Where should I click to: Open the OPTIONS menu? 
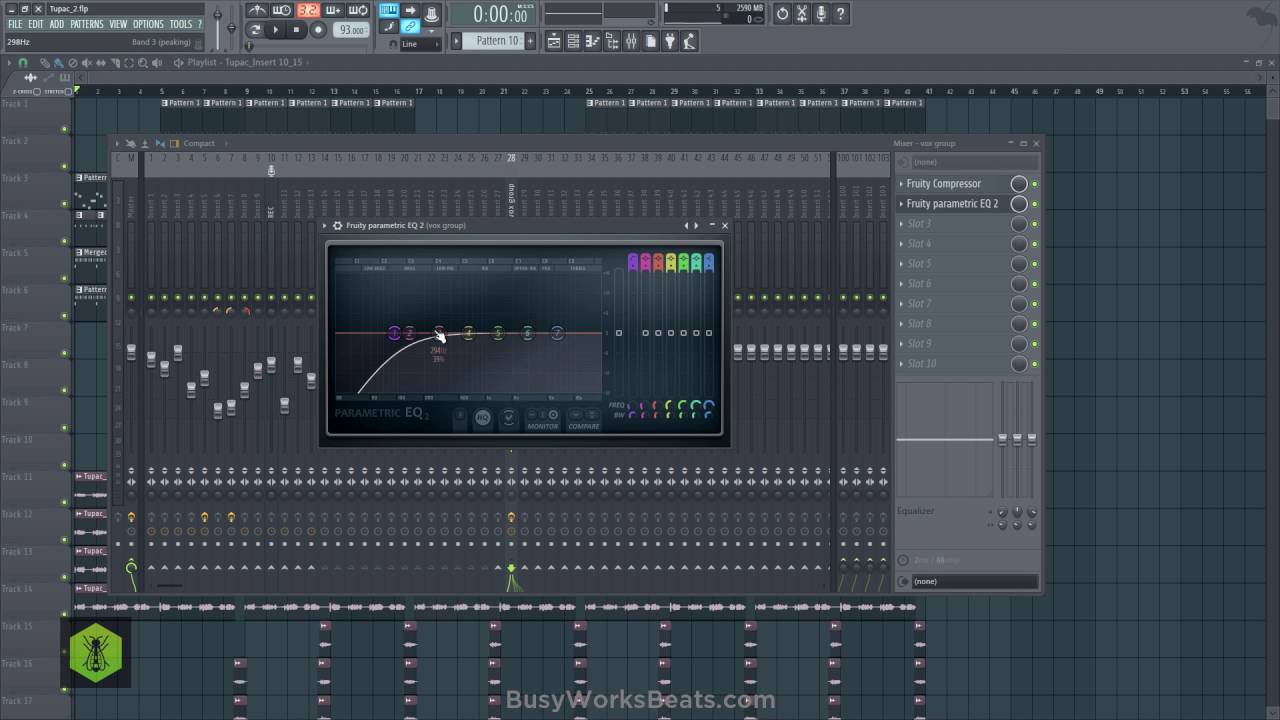pyautogui.click(x=148, y=24)
